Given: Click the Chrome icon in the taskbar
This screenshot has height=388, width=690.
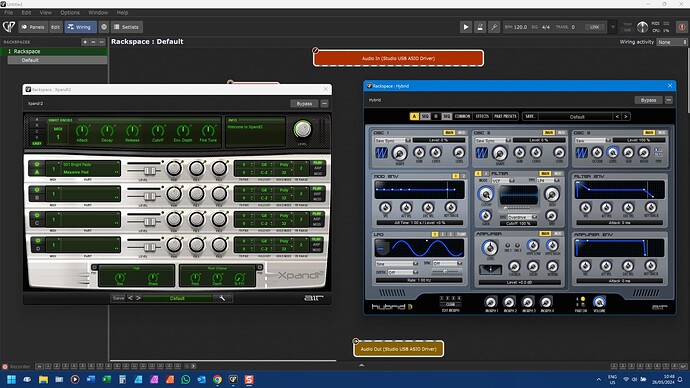Looking at the screenshot, I should (x=217, y=379).
